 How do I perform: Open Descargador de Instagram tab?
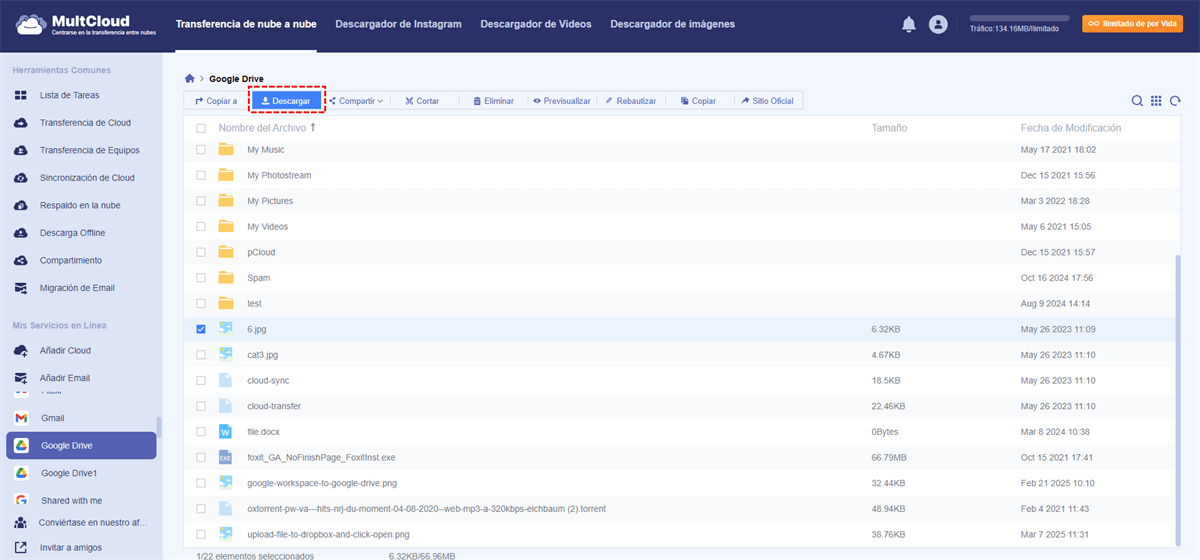[398, 24]
